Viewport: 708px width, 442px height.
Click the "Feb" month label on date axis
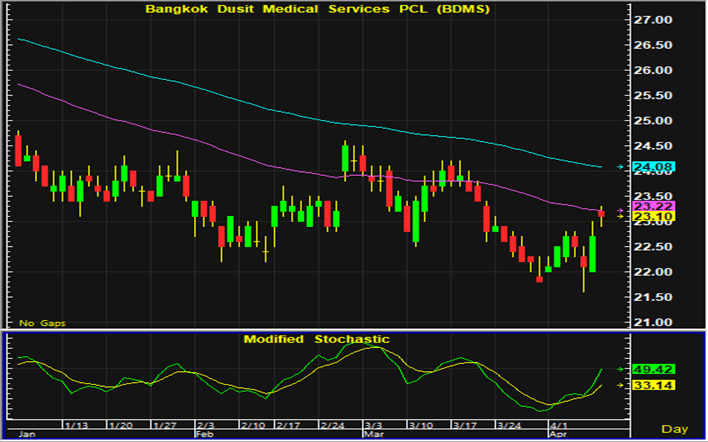(203, 435)
